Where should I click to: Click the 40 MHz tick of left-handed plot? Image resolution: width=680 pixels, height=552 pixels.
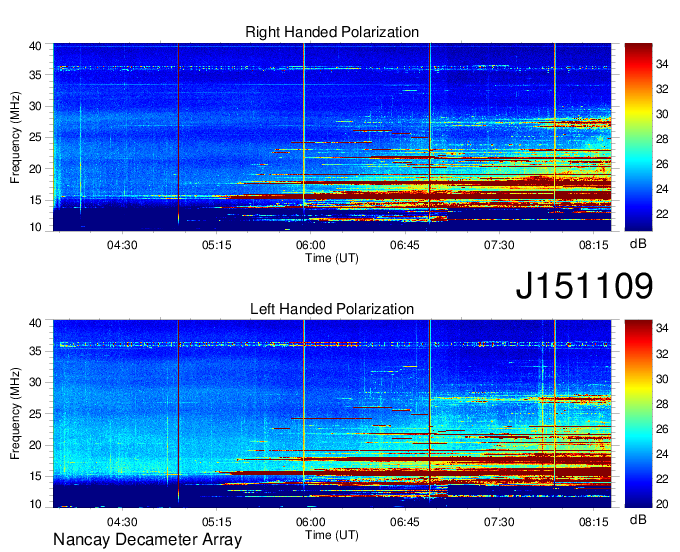click(35, 323)
